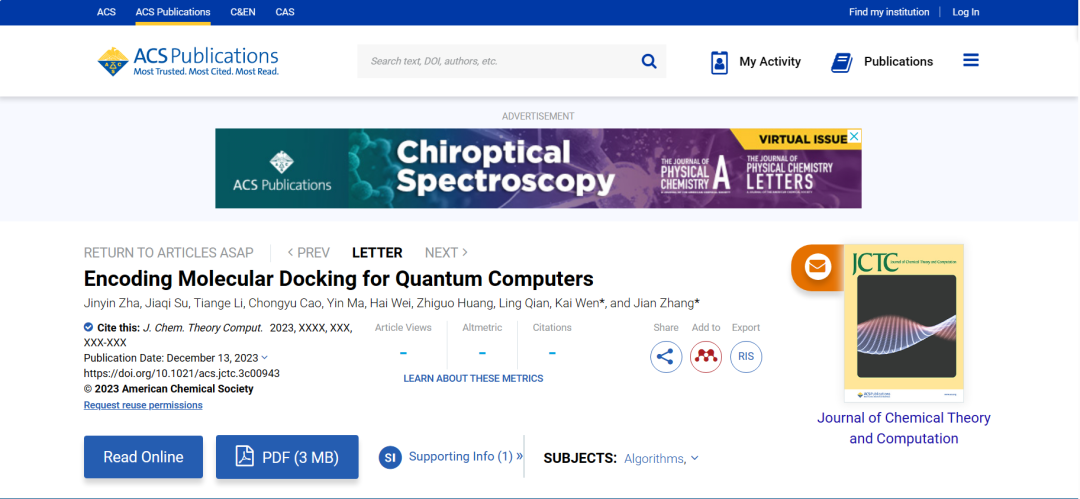Click Log In
This screenshot has width=1080, height=499.
point(966,12)
